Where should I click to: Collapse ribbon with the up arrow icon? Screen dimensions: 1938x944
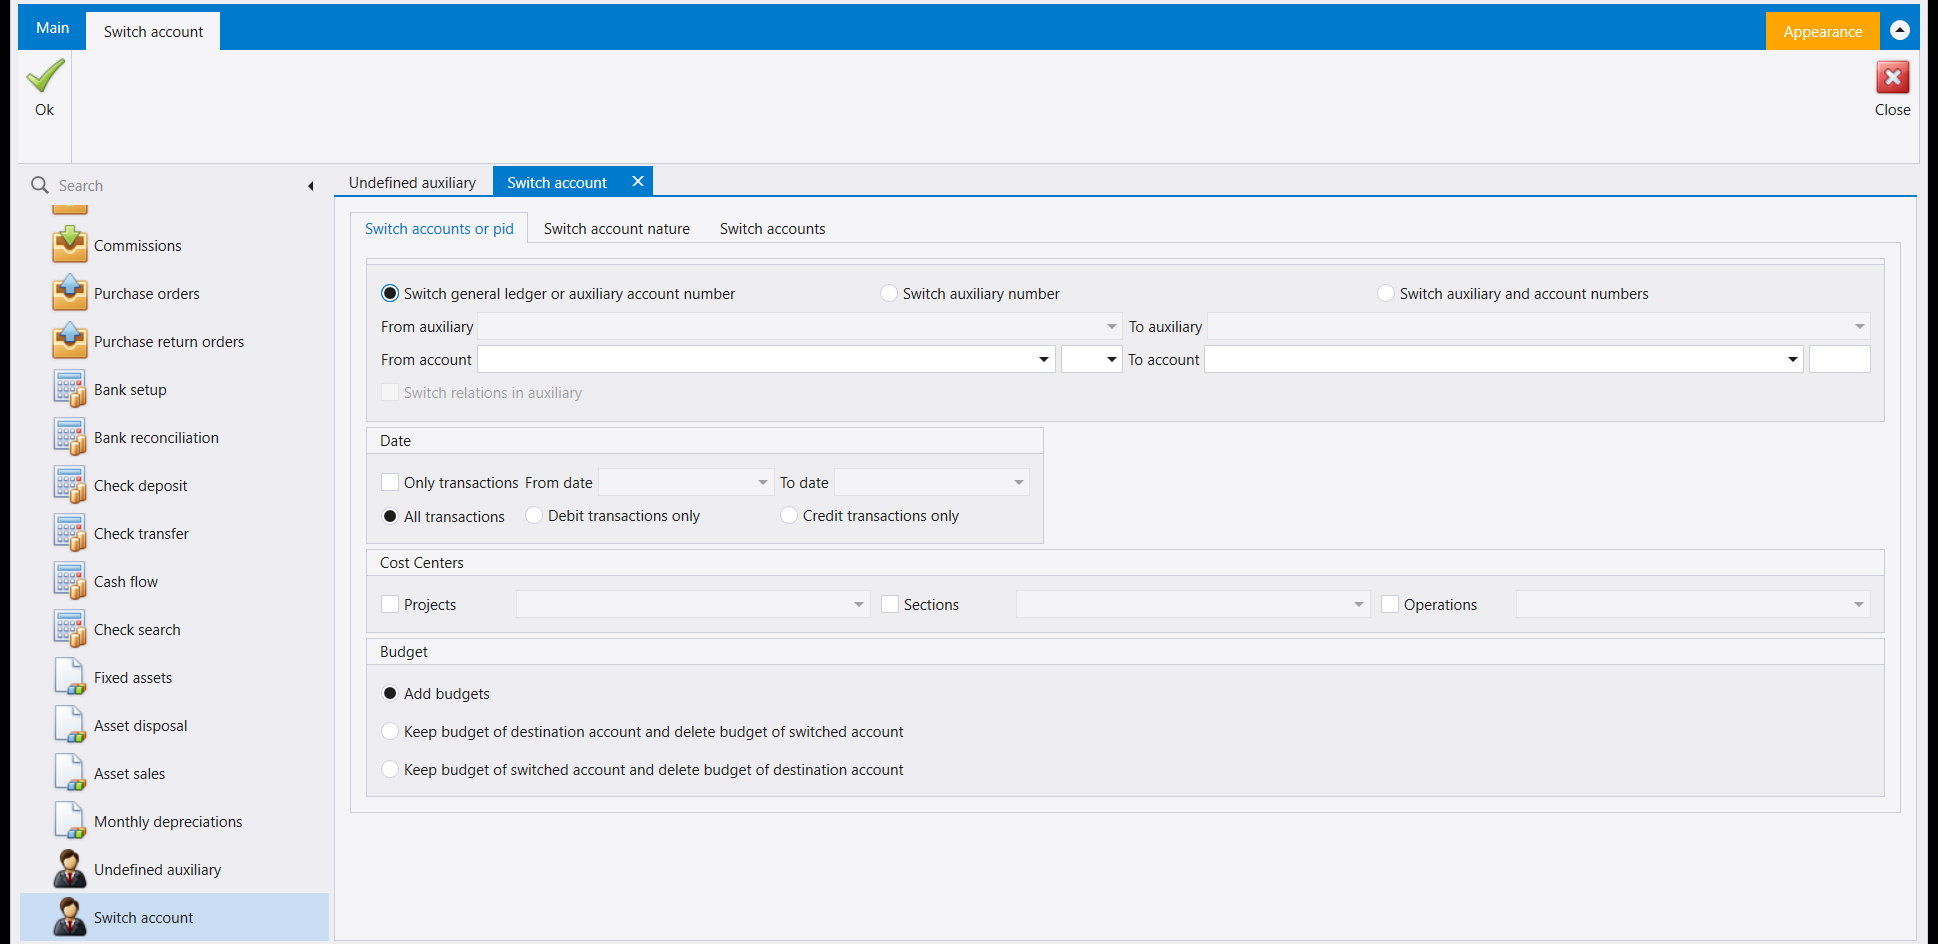1900,31
